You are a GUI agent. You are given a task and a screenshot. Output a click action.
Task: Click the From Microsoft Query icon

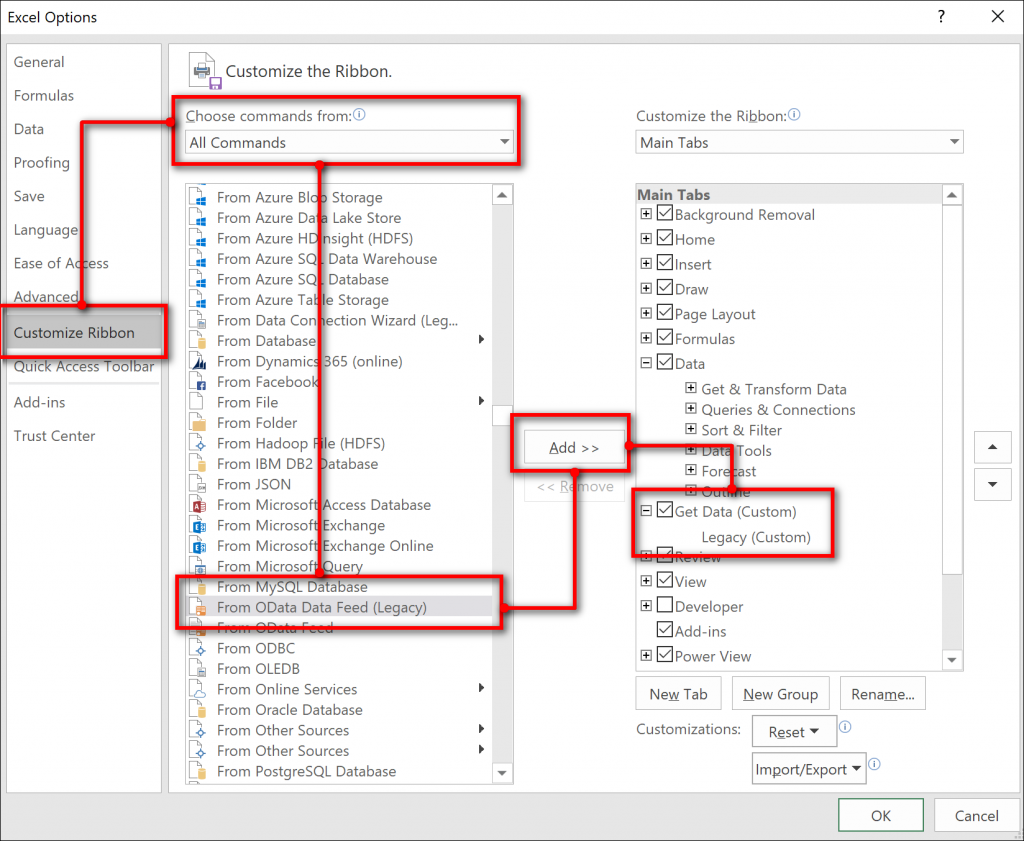click(198, 566)
